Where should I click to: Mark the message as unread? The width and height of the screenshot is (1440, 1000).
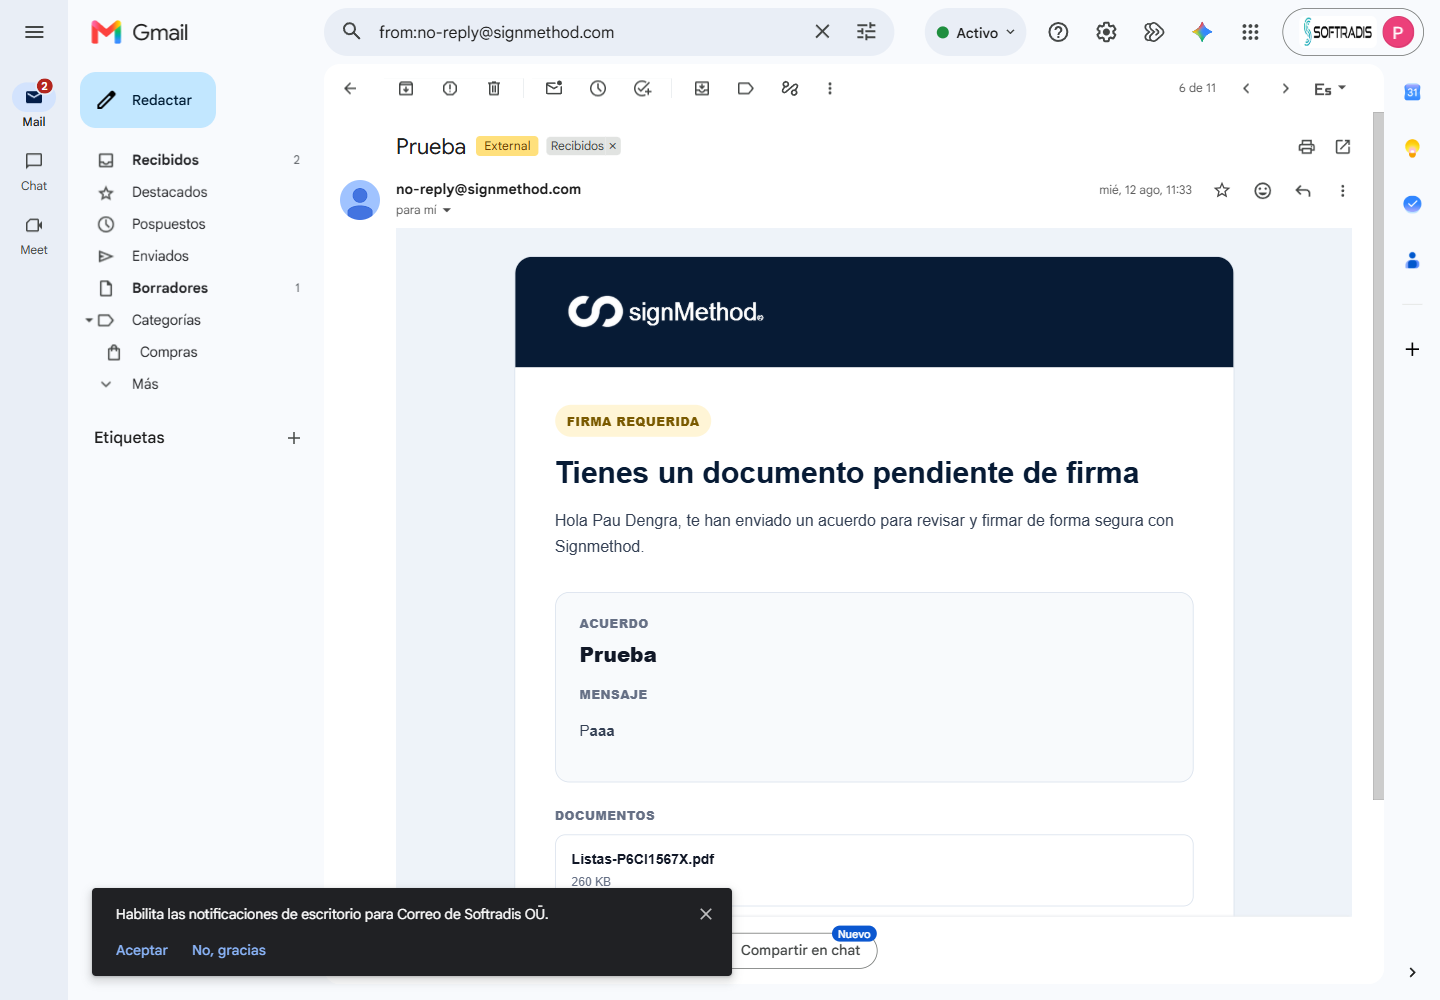(x=554, y=88)
